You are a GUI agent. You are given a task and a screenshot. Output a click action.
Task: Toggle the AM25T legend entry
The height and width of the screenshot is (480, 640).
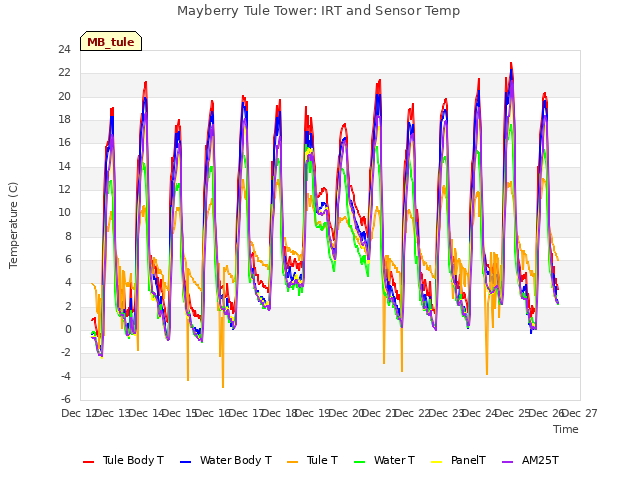[530, 460]
